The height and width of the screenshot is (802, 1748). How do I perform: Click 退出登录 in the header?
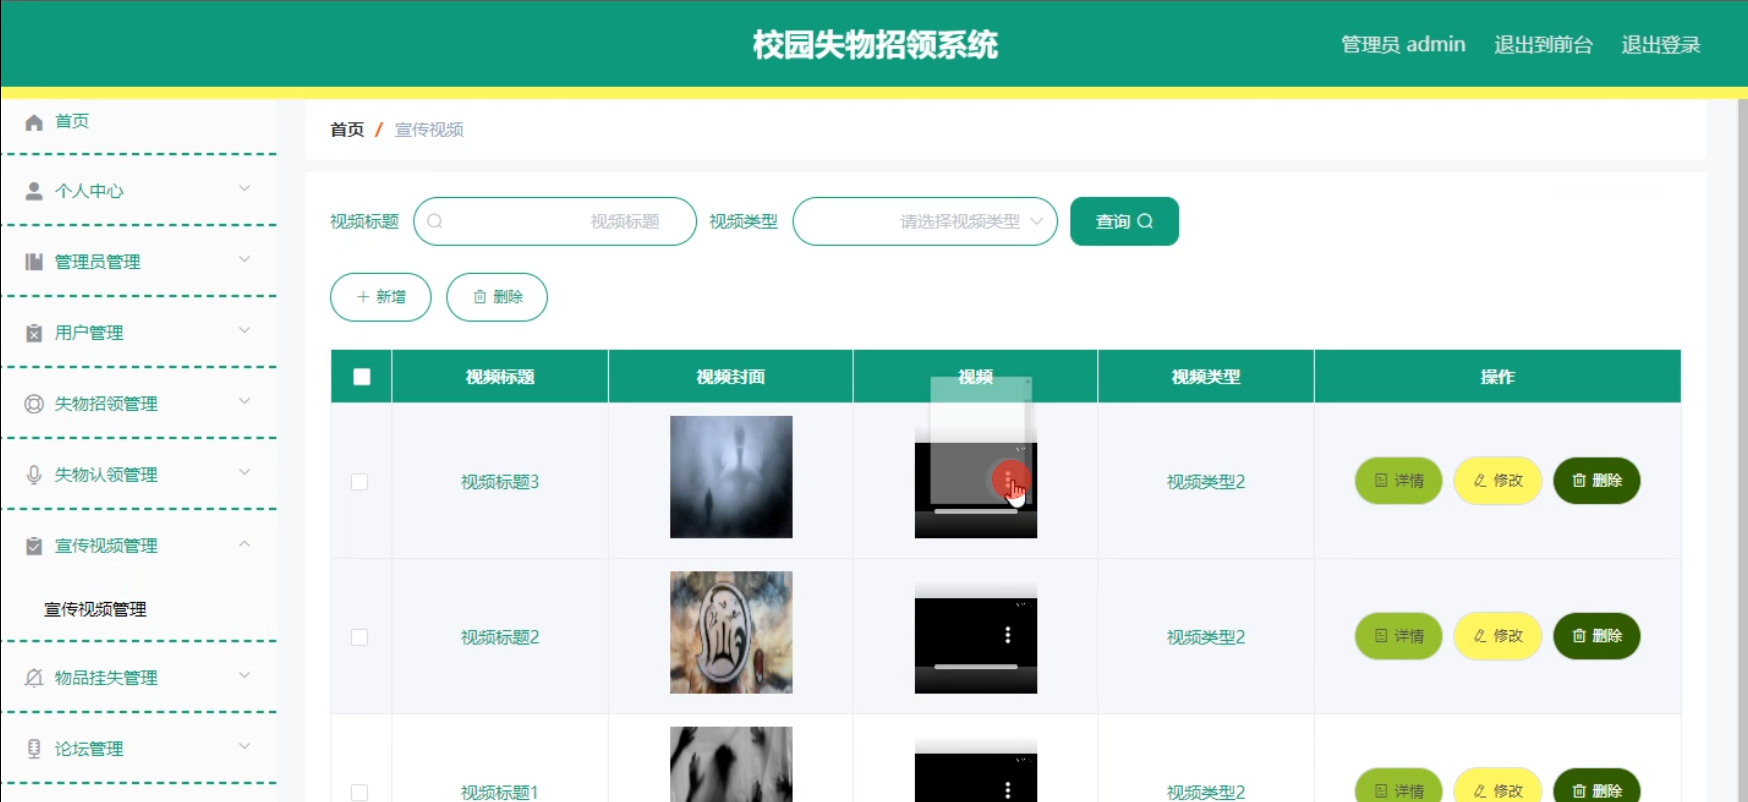point(1661,44)
